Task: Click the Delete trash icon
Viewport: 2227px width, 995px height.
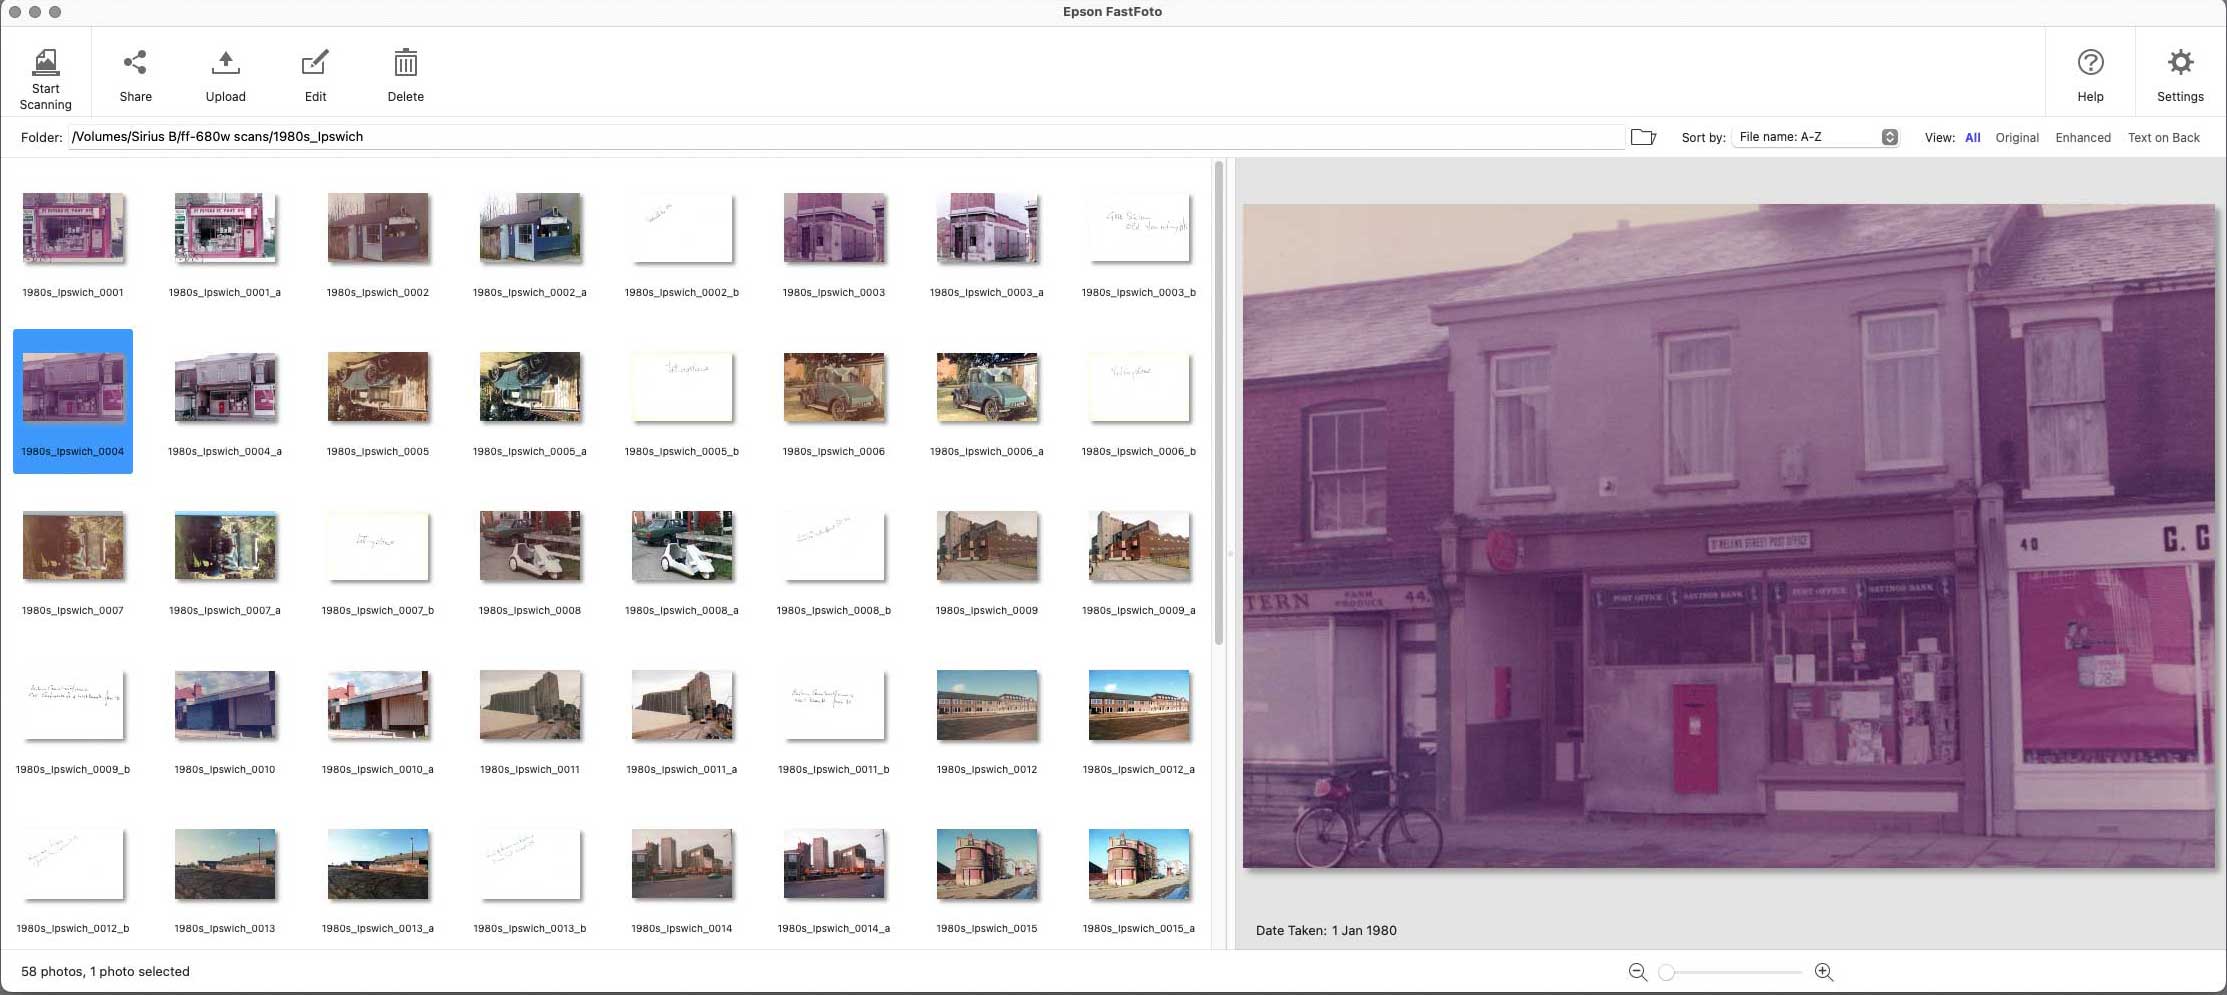Action: pos(405,63)
